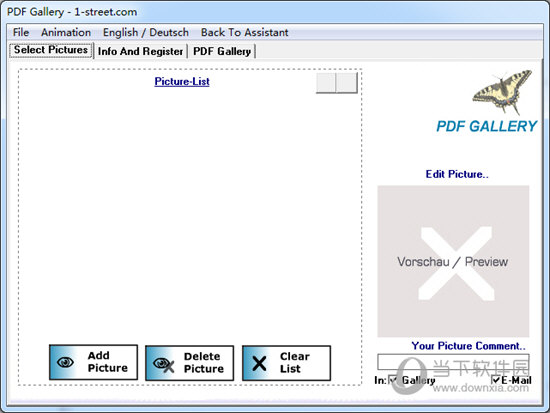Click the Edit Picture.. label
The image size is (550, 413).
457,174
